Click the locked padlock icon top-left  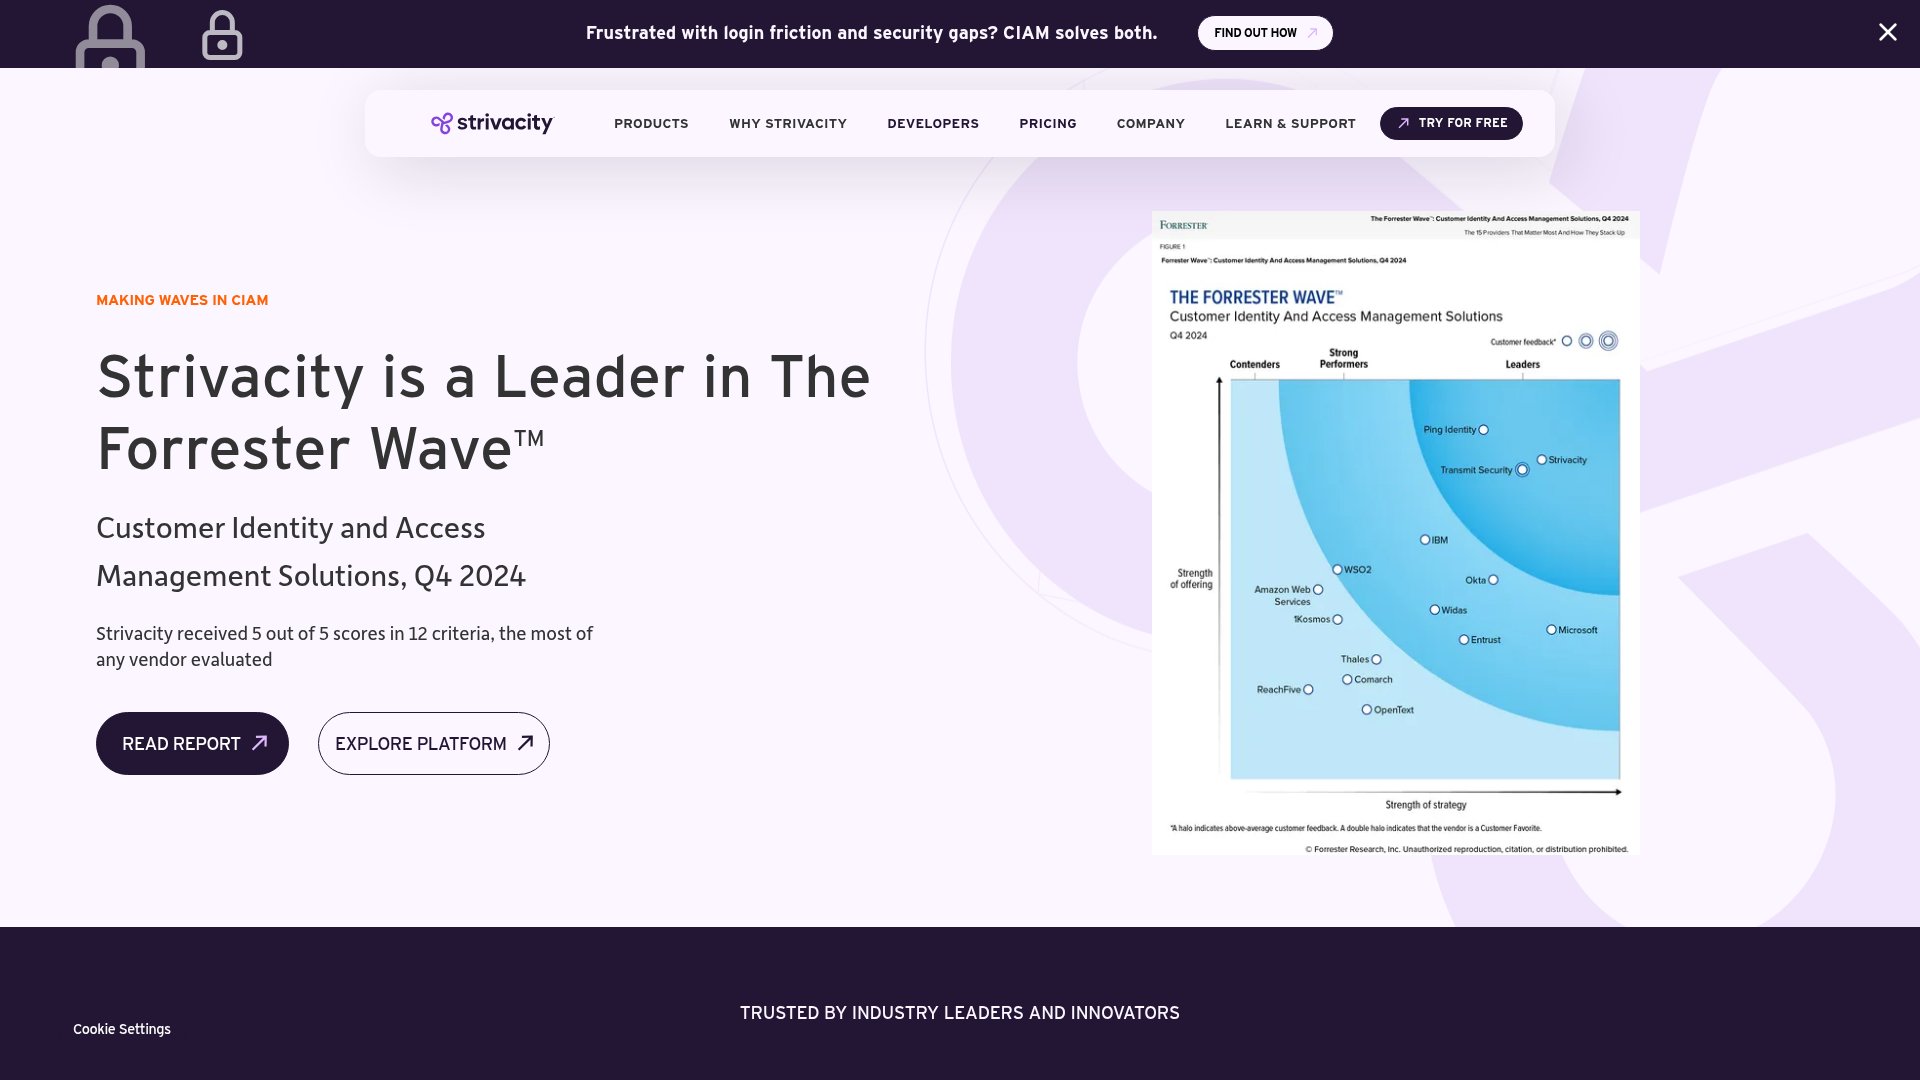coord(221,35)
